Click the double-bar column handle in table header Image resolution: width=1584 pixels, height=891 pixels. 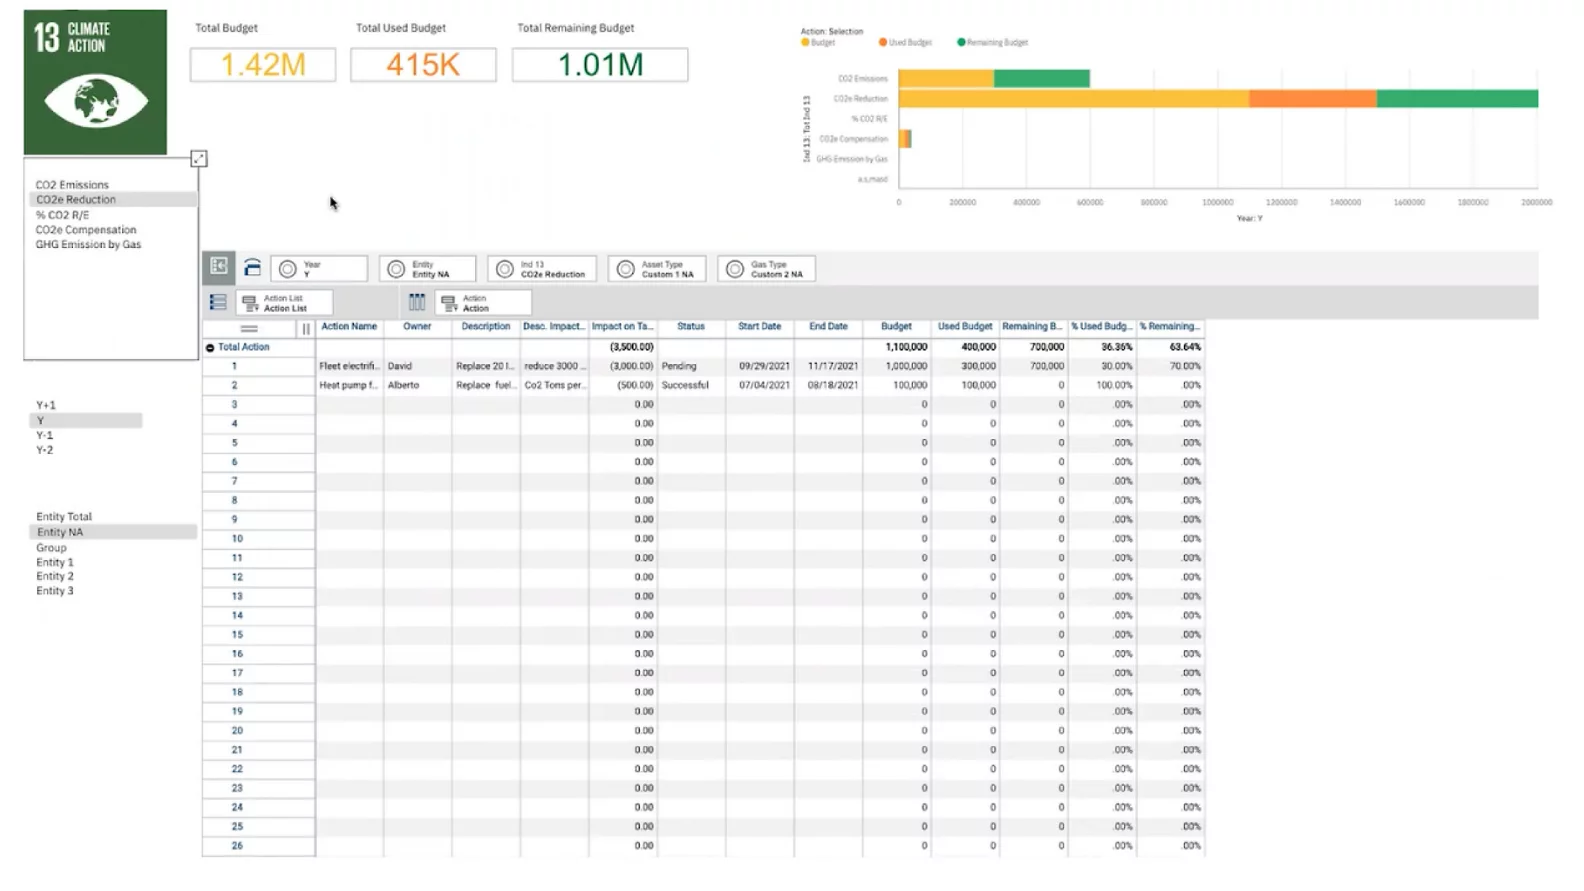306,328
